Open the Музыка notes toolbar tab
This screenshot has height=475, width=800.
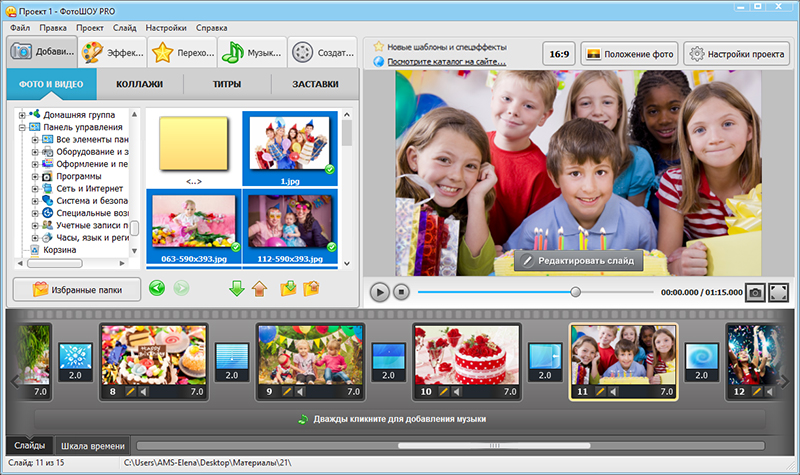coord(252,52)
